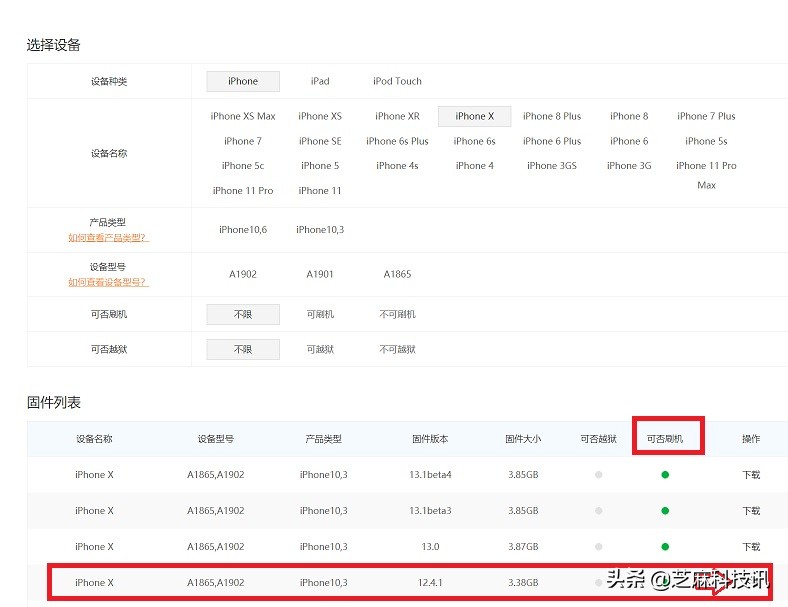Select 不可越狱 jailbreak filter

[x=397, y=350]
